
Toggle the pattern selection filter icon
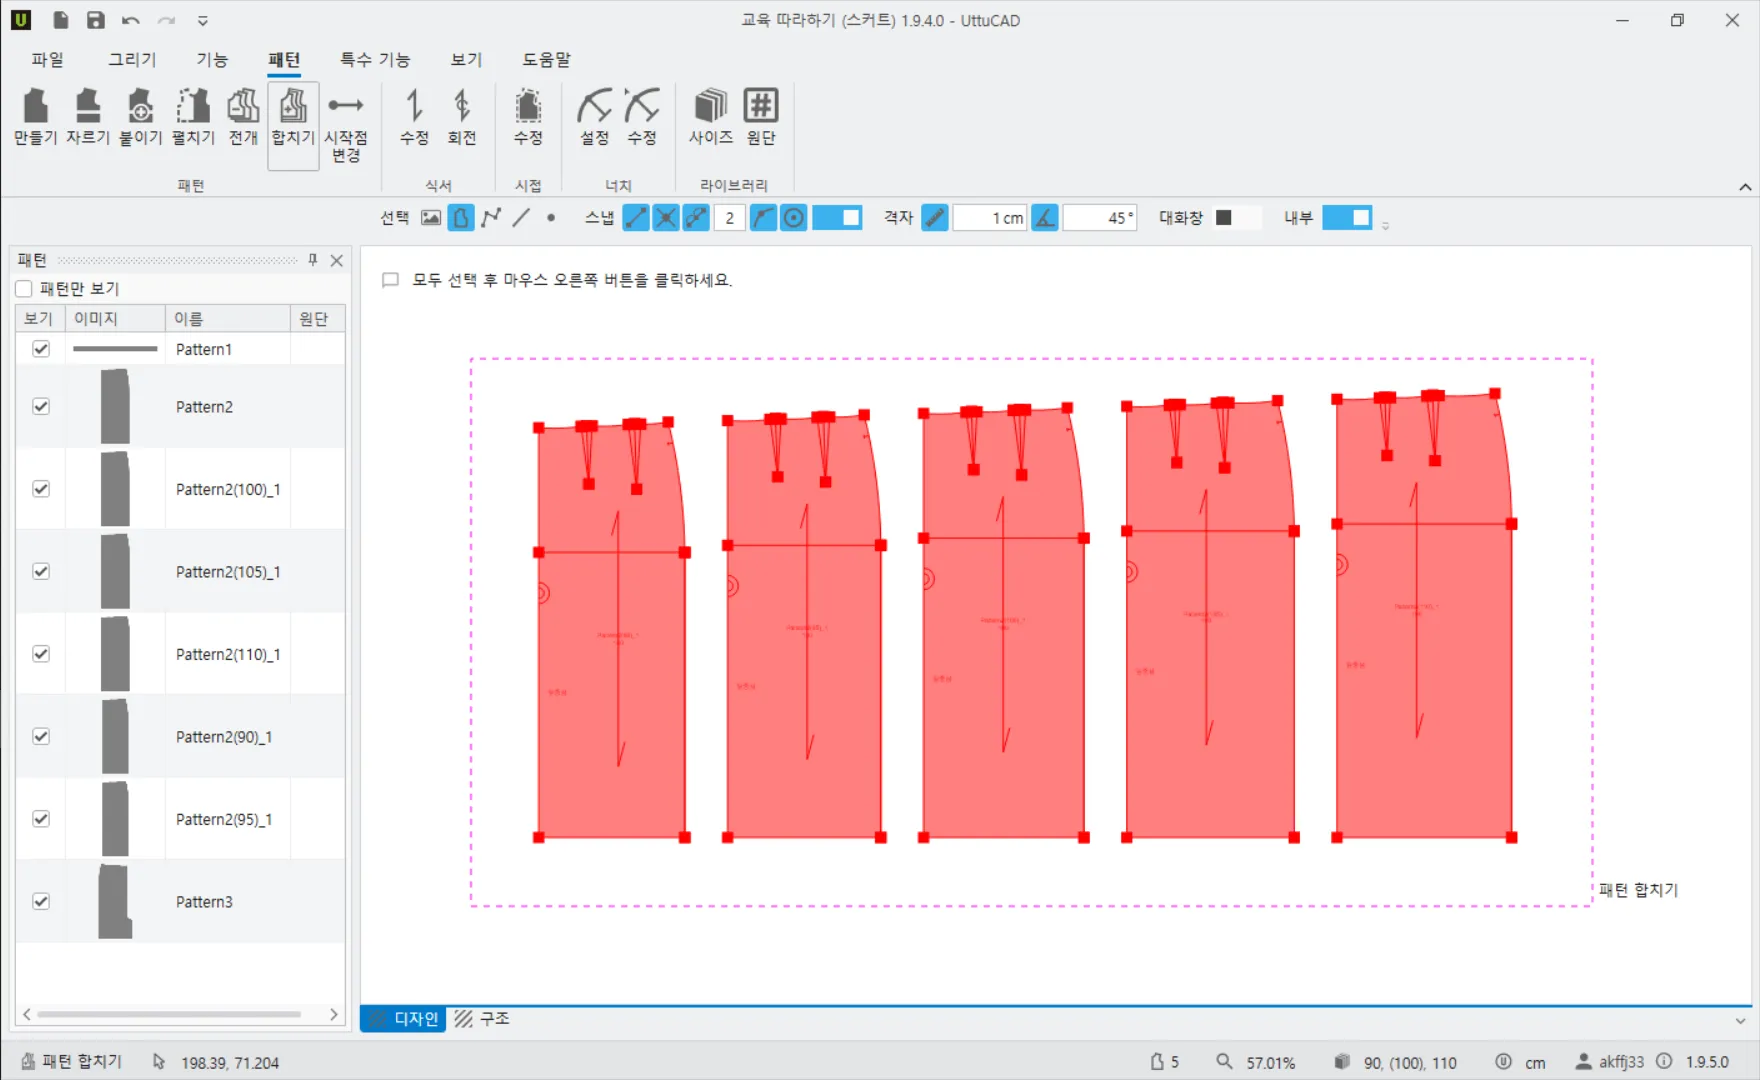click(461, 217)
